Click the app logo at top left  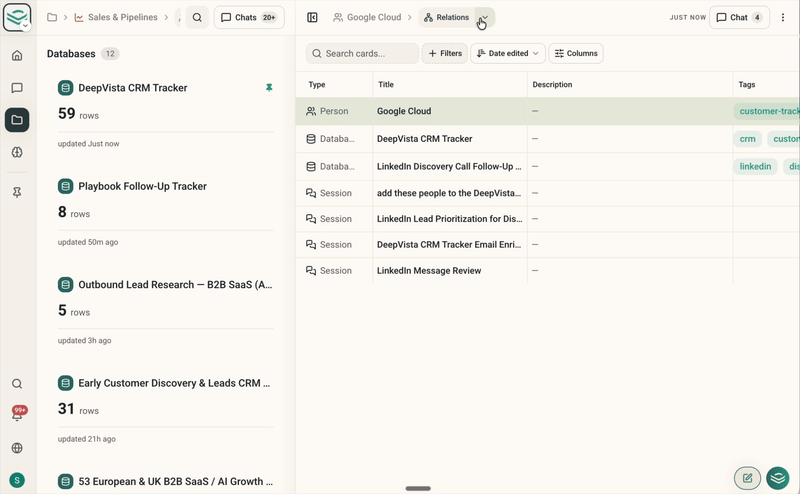(17, 17)
